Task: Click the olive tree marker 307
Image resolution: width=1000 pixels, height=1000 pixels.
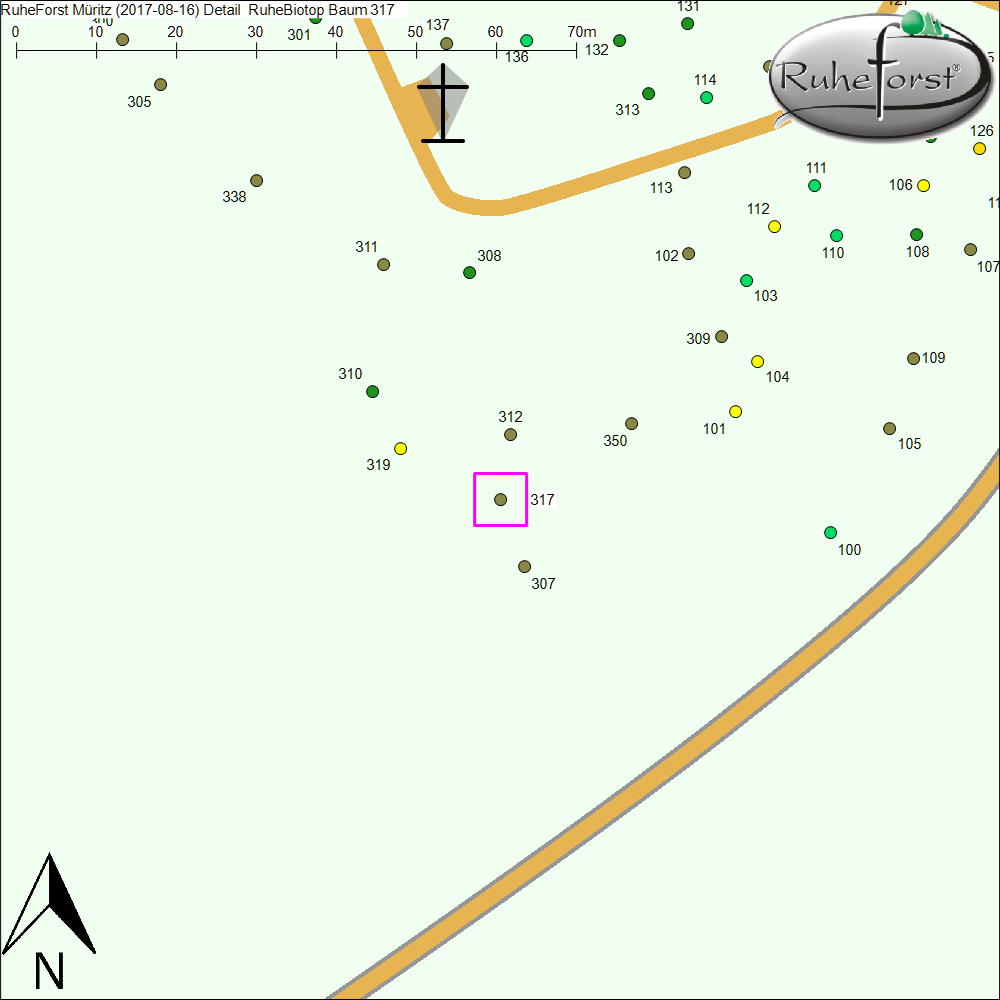Action: pyautogui.click(x=525, y=566)
